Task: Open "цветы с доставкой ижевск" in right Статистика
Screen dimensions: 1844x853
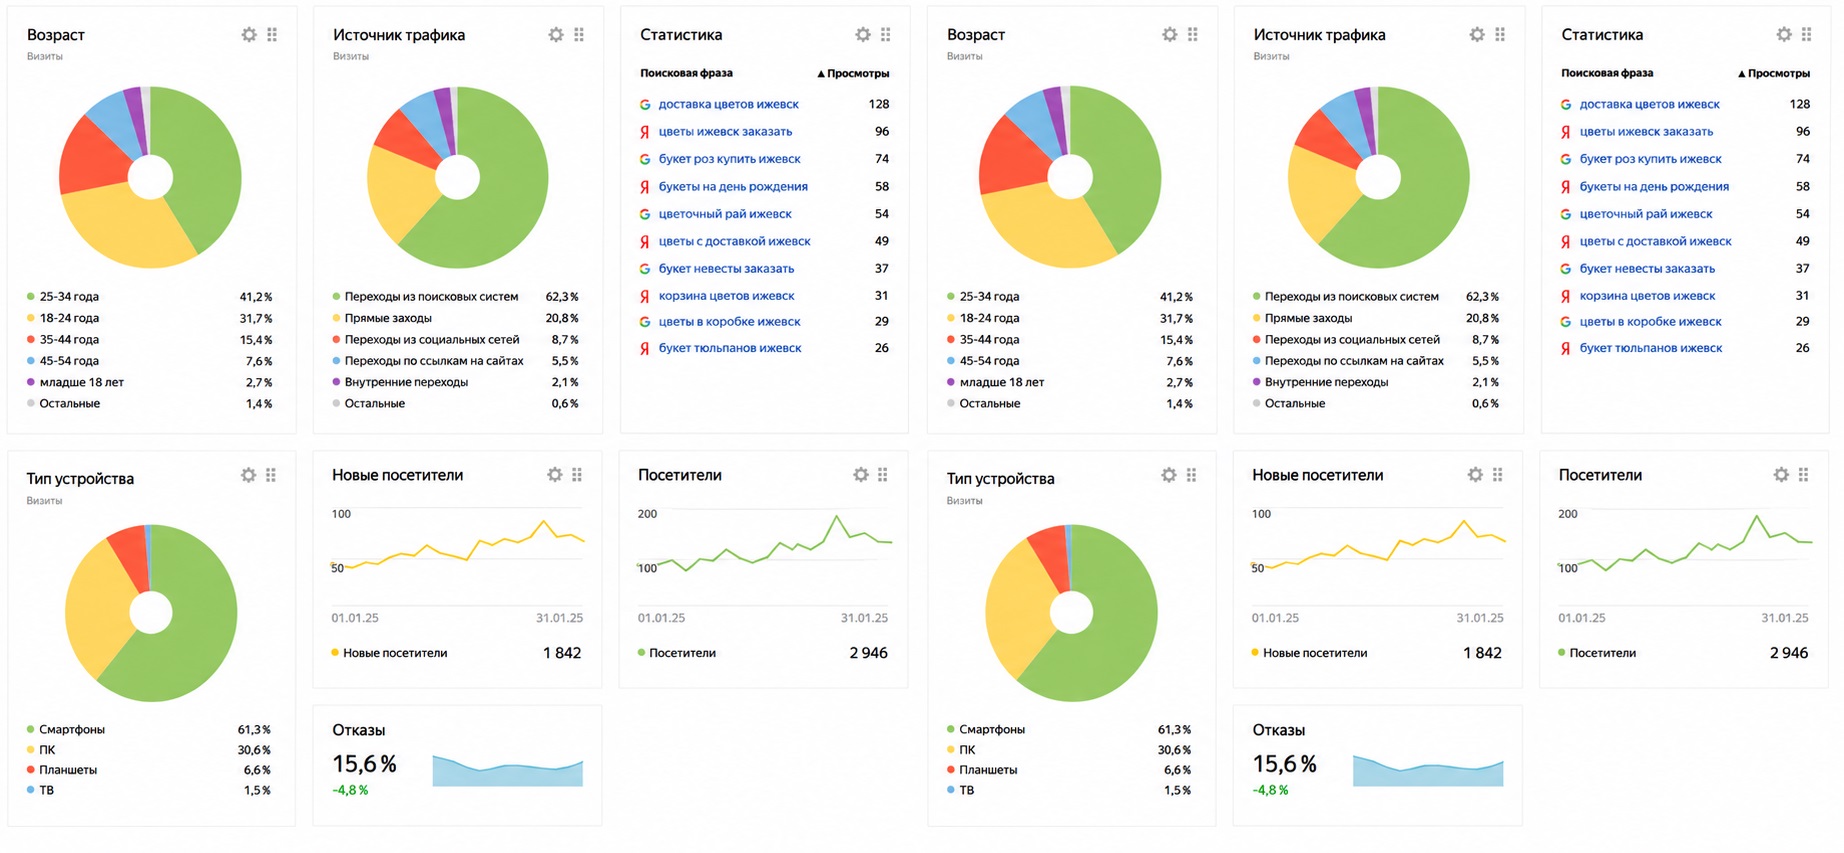Action: point(1655,241)
